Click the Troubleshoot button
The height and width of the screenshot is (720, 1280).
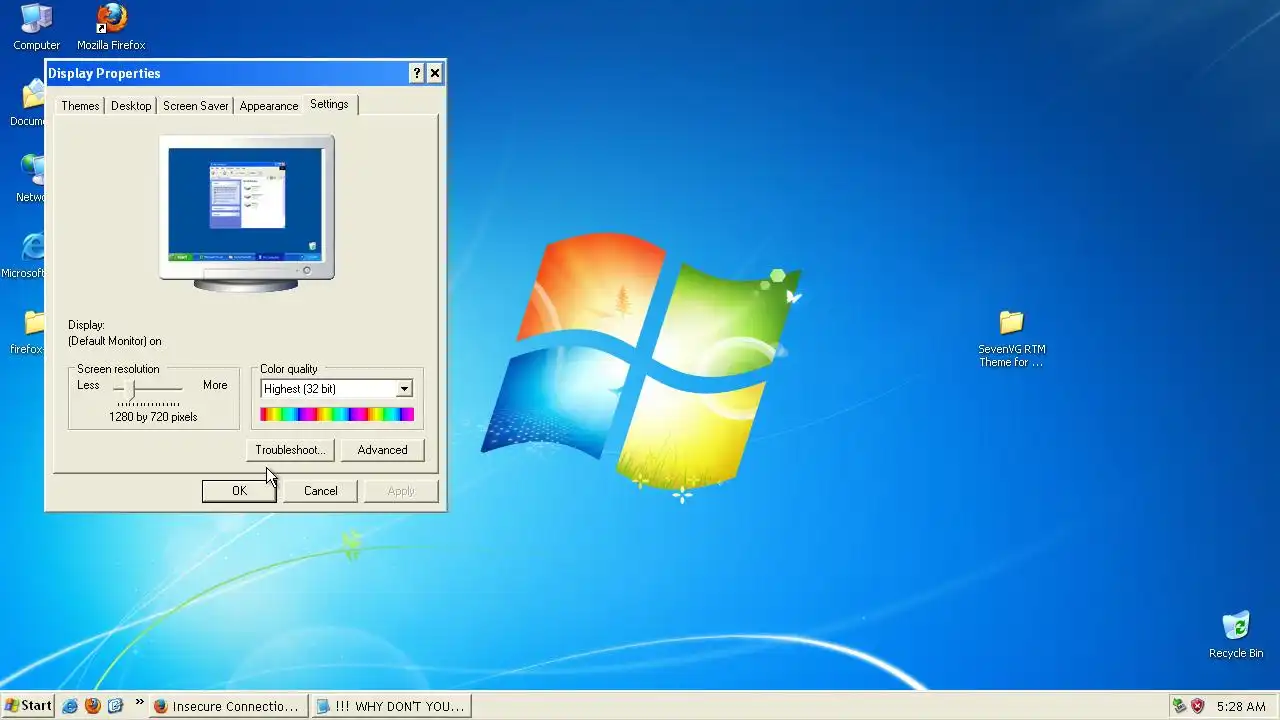(290, 450)
